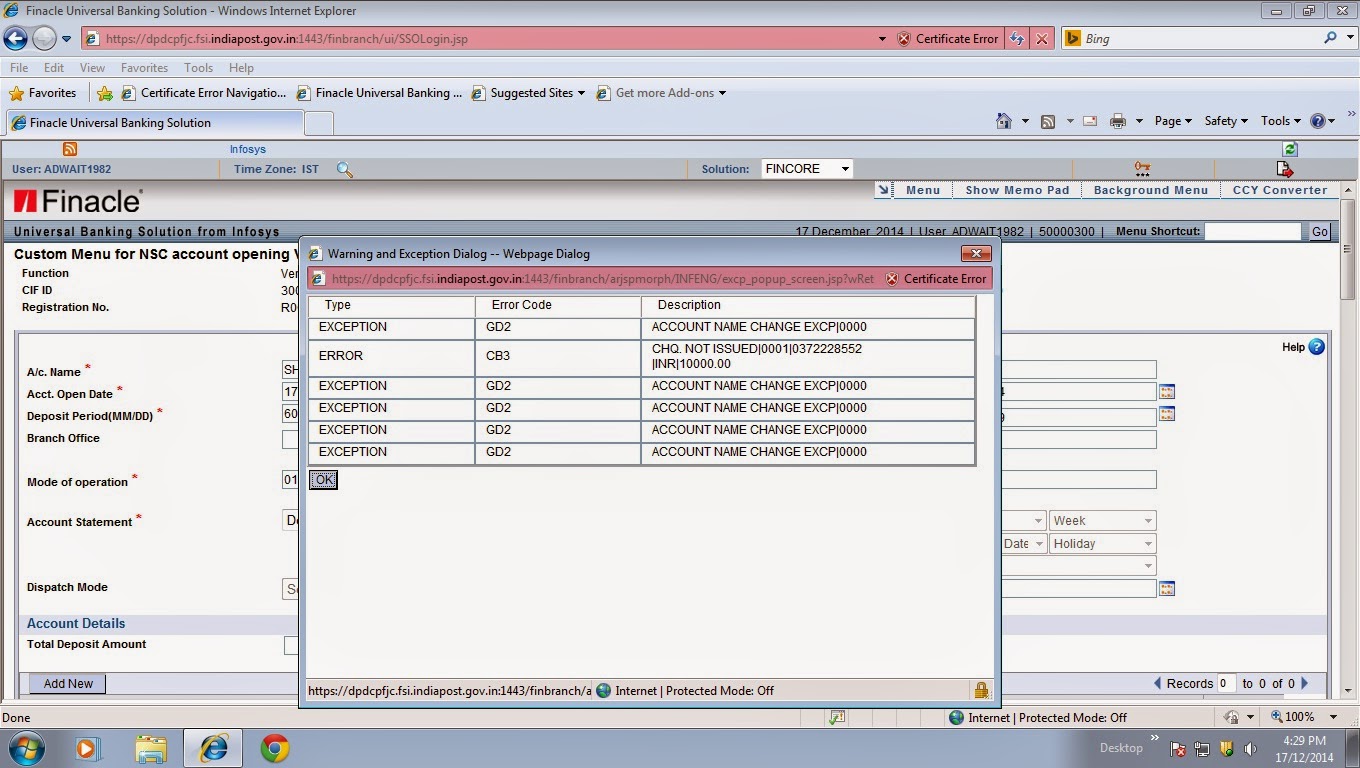This screenshot has height=768, width=1360.
Task: Click the OK button in exception dialog
Action: (323, 480)
